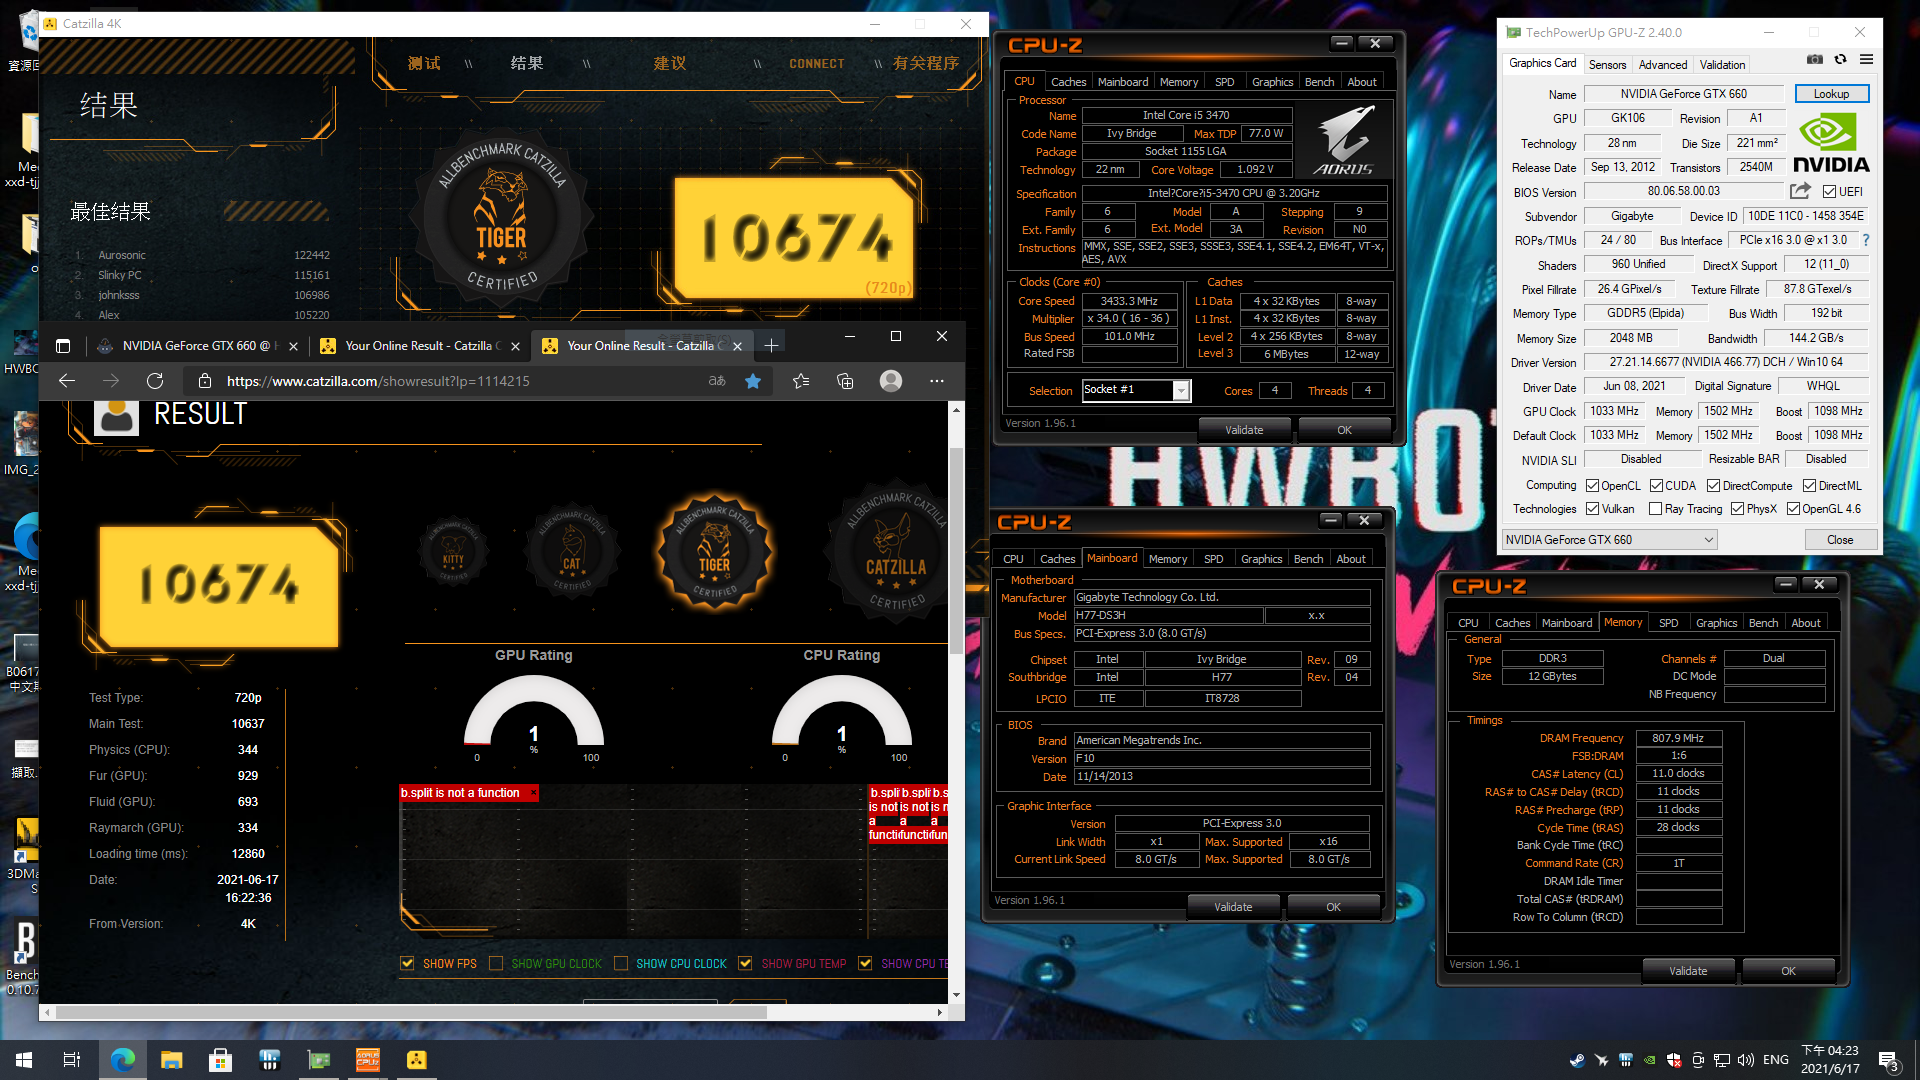The height and width of the screenshot is (1080, 1920).
Task: Click read aloud/translate icon in address bar
Action: point(717,381)
